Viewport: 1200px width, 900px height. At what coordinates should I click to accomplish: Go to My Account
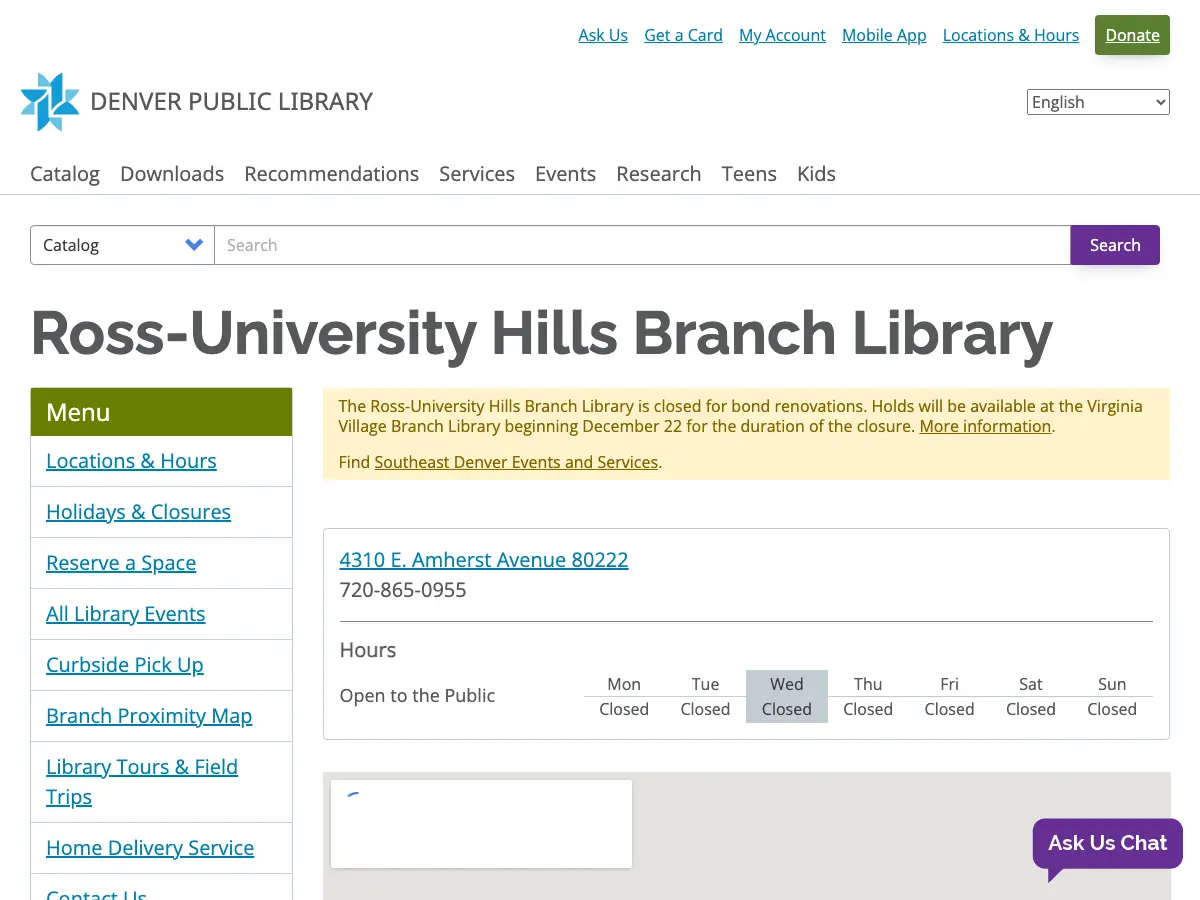[x=782, y=35]
